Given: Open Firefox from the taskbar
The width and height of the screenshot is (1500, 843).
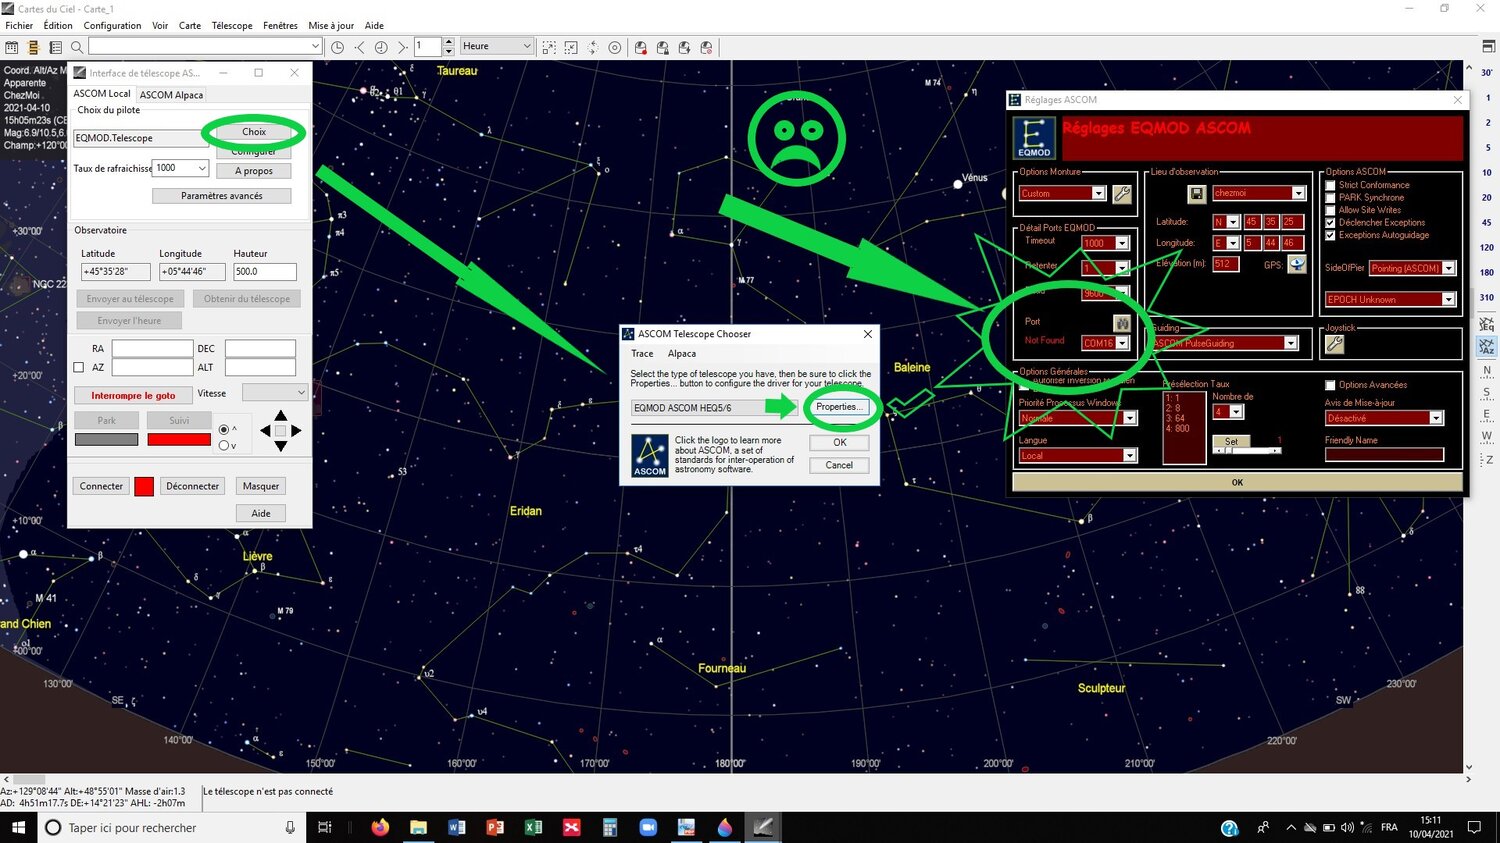Looking at the screenshot, I should tap(379, 827).
